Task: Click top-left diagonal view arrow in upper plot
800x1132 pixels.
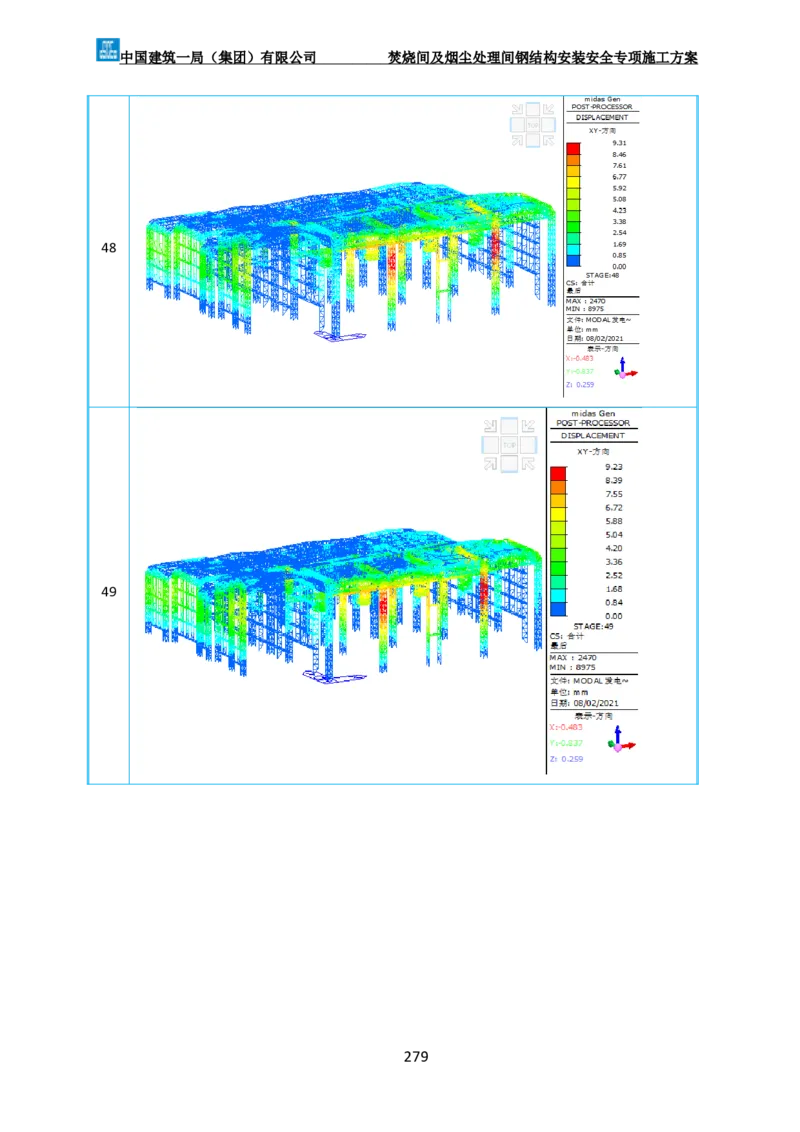Action: [517, 110]
